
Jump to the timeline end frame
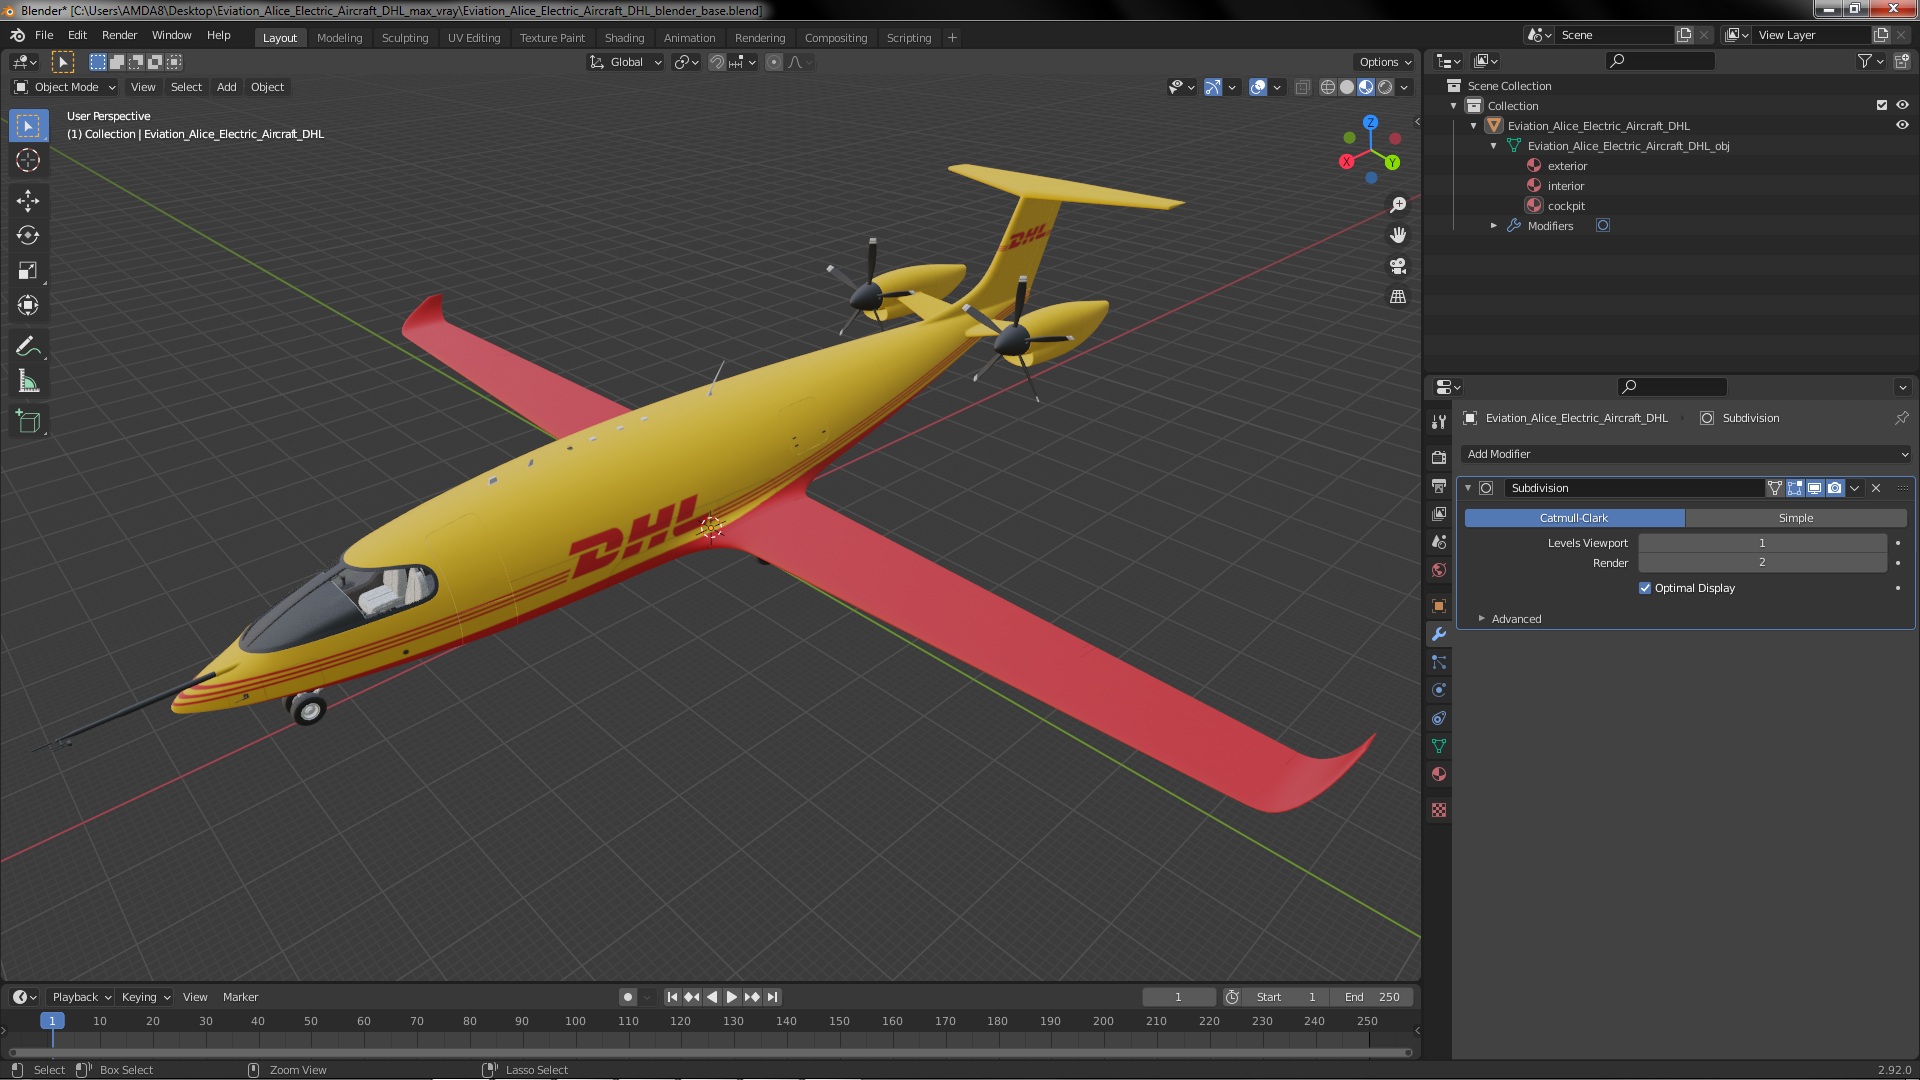[x=772, y=997]
